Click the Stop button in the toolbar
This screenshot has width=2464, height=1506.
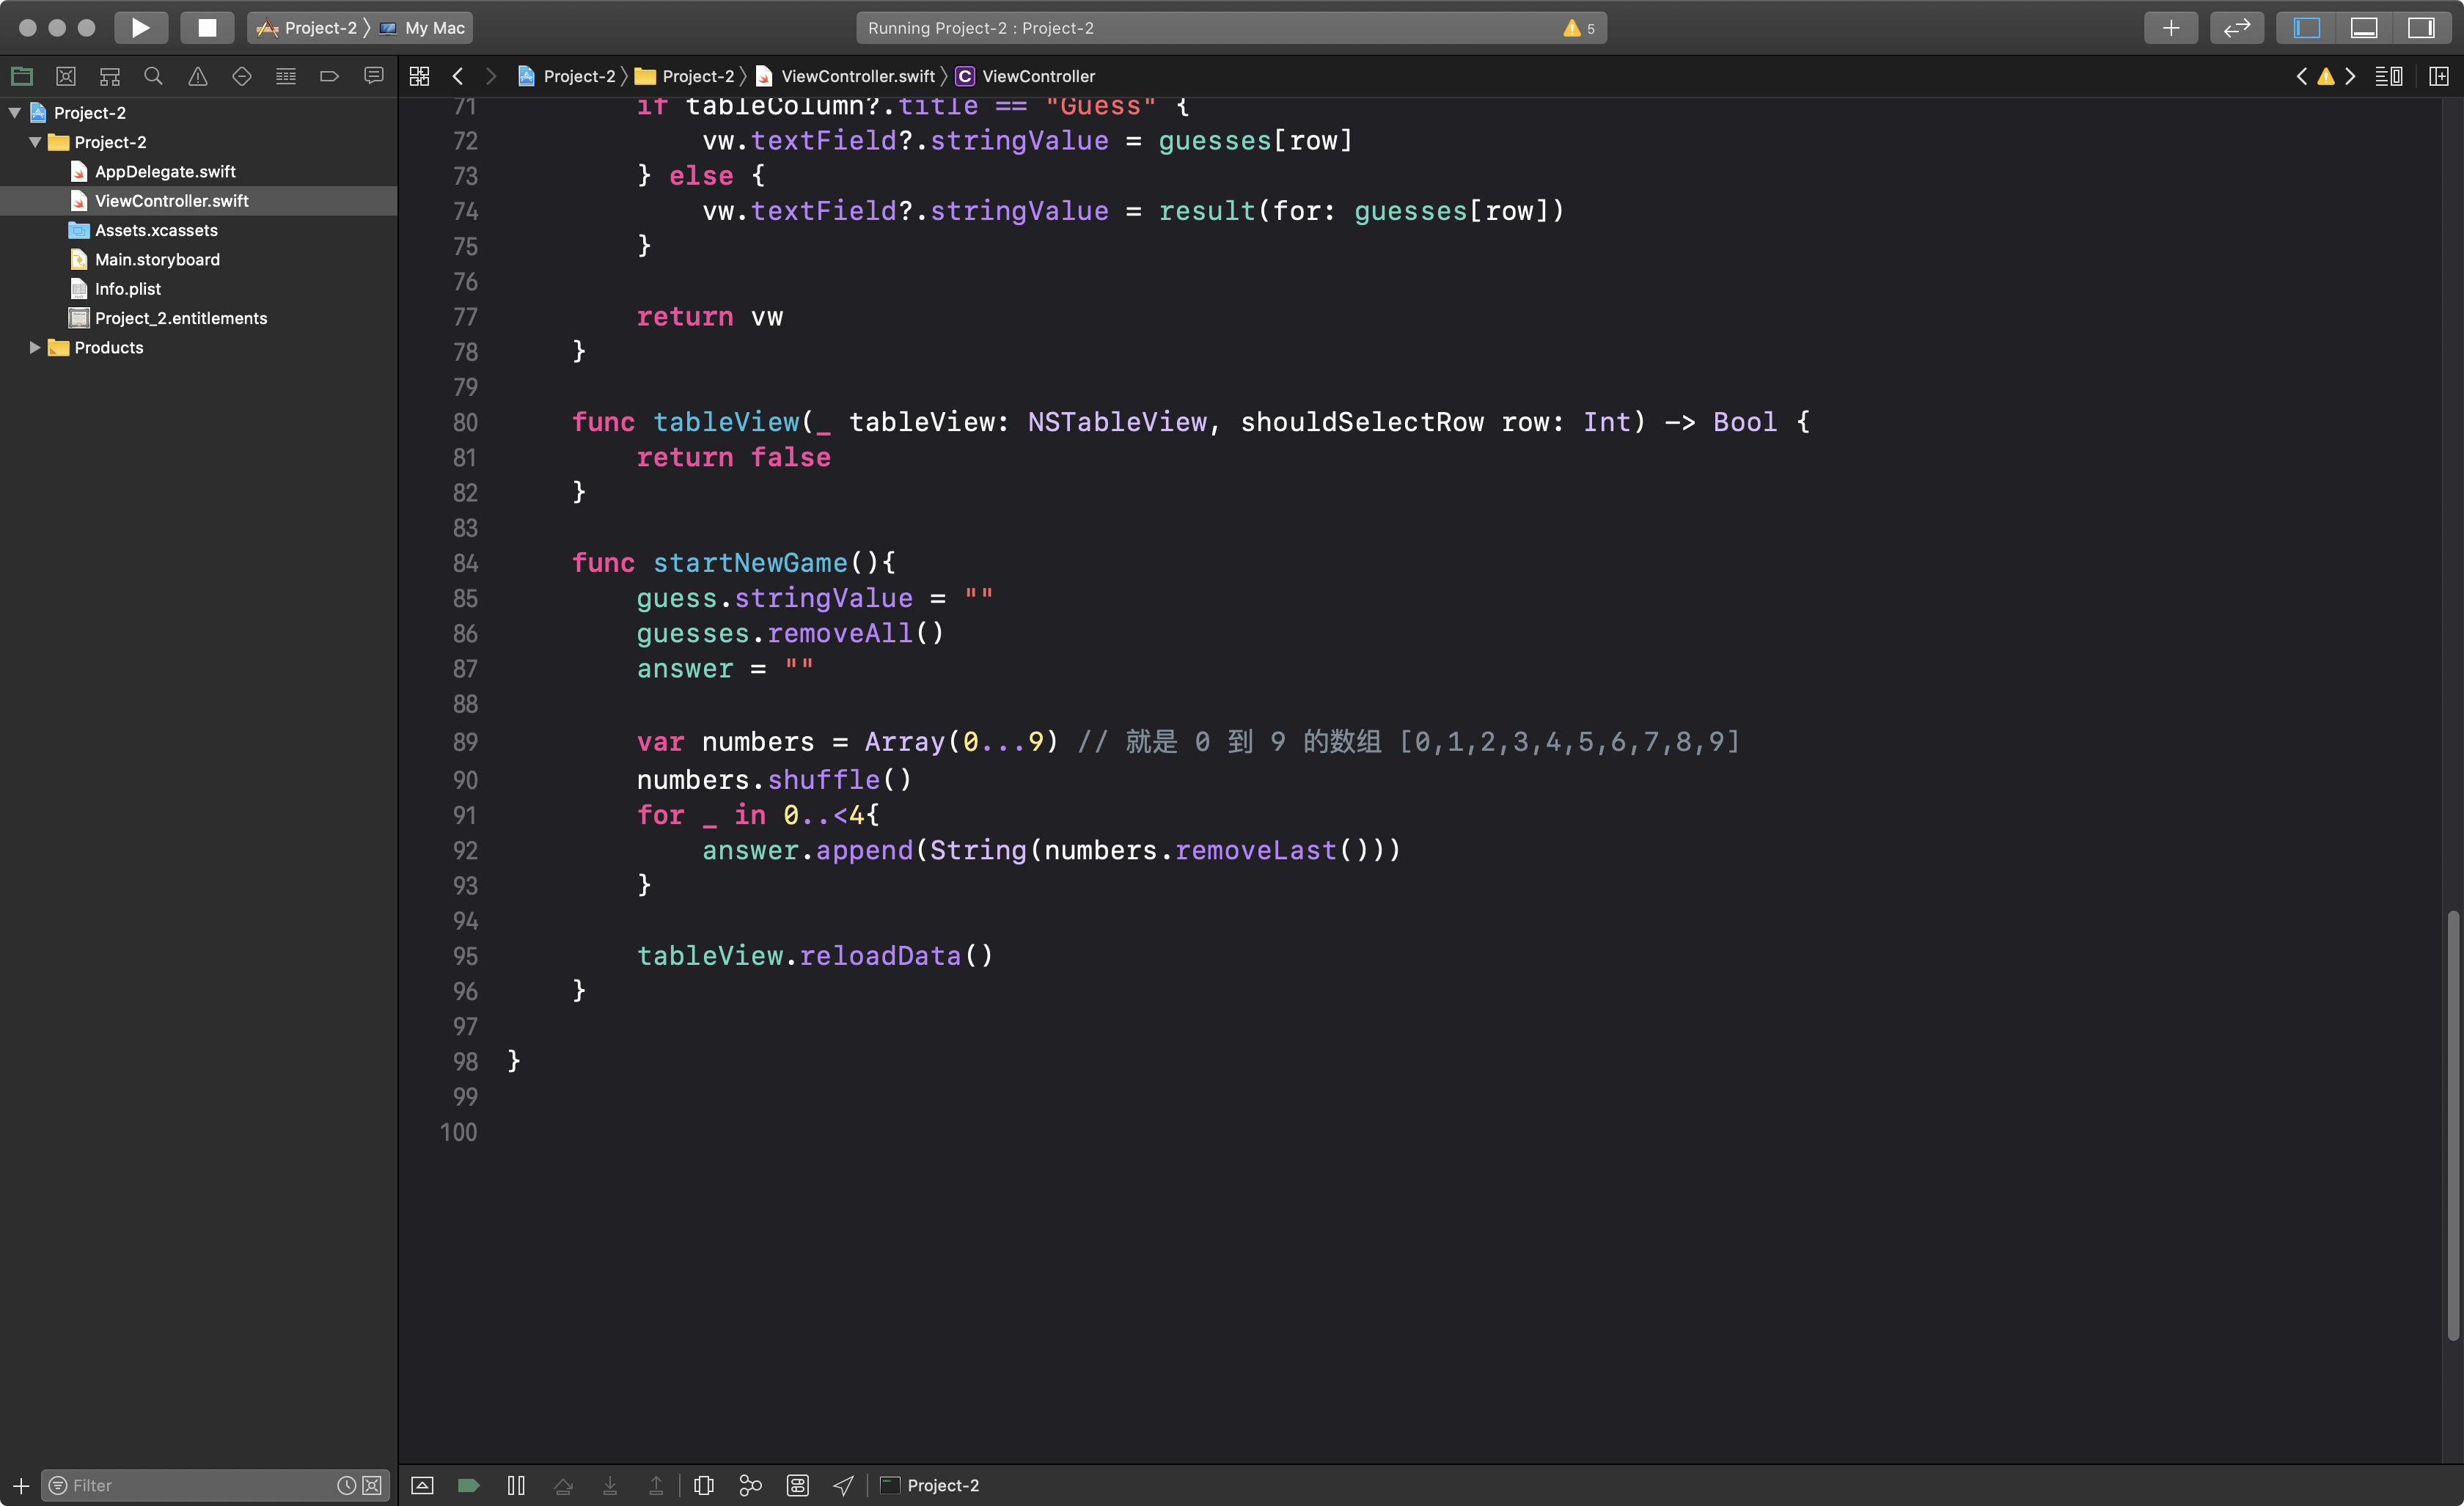(x=207, y=28)
